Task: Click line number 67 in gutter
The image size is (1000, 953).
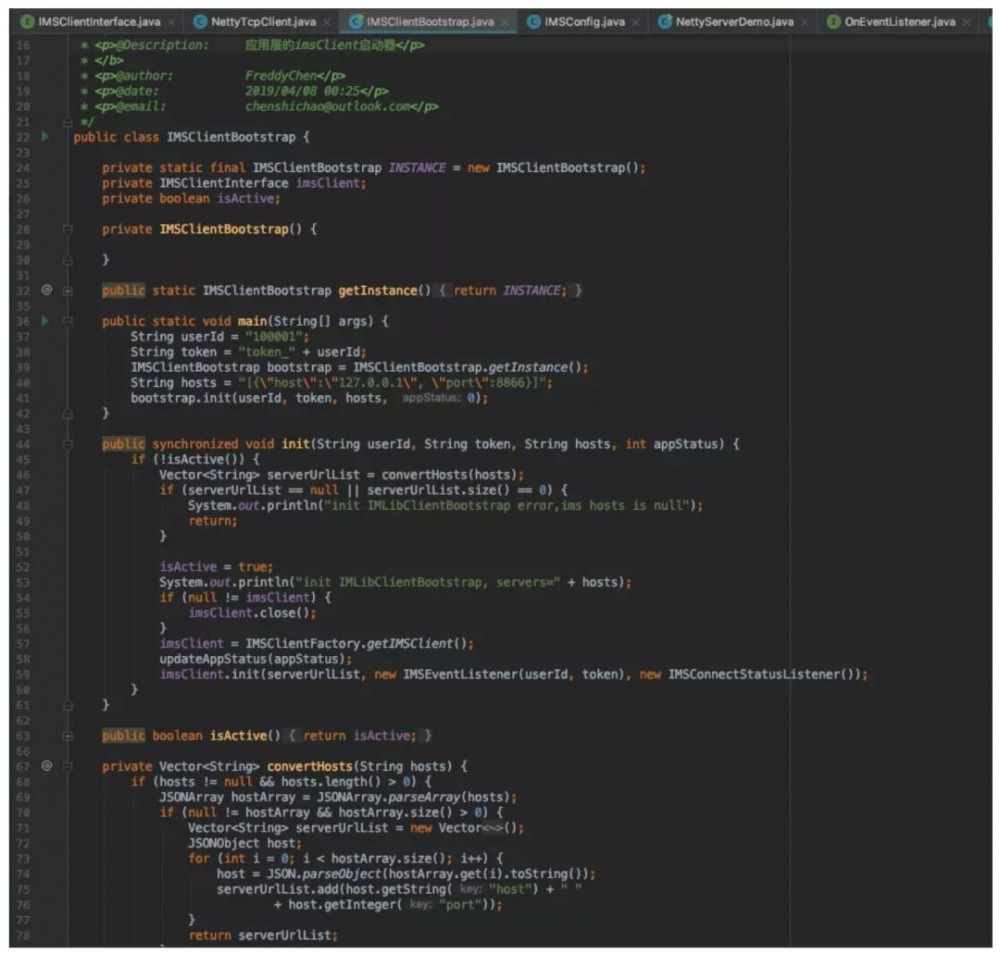Action: click(23, 766)
